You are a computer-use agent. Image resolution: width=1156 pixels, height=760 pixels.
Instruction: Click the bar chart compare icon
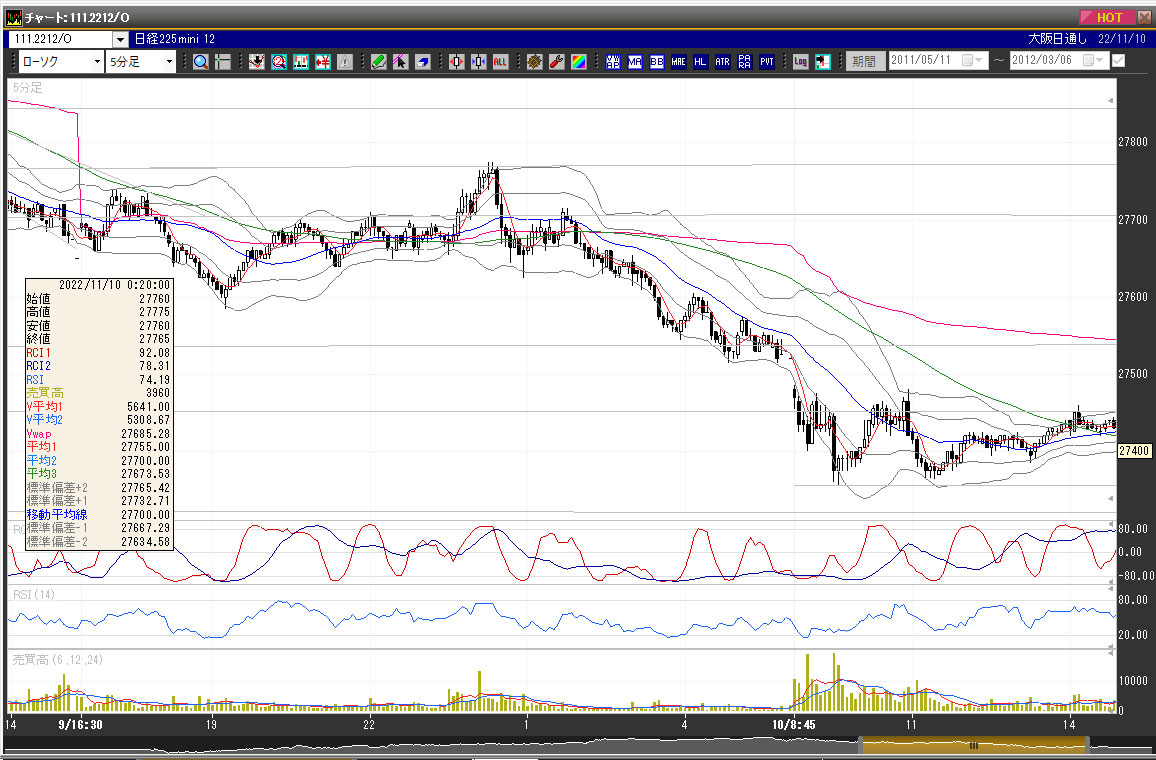click(x=300, y=62)
